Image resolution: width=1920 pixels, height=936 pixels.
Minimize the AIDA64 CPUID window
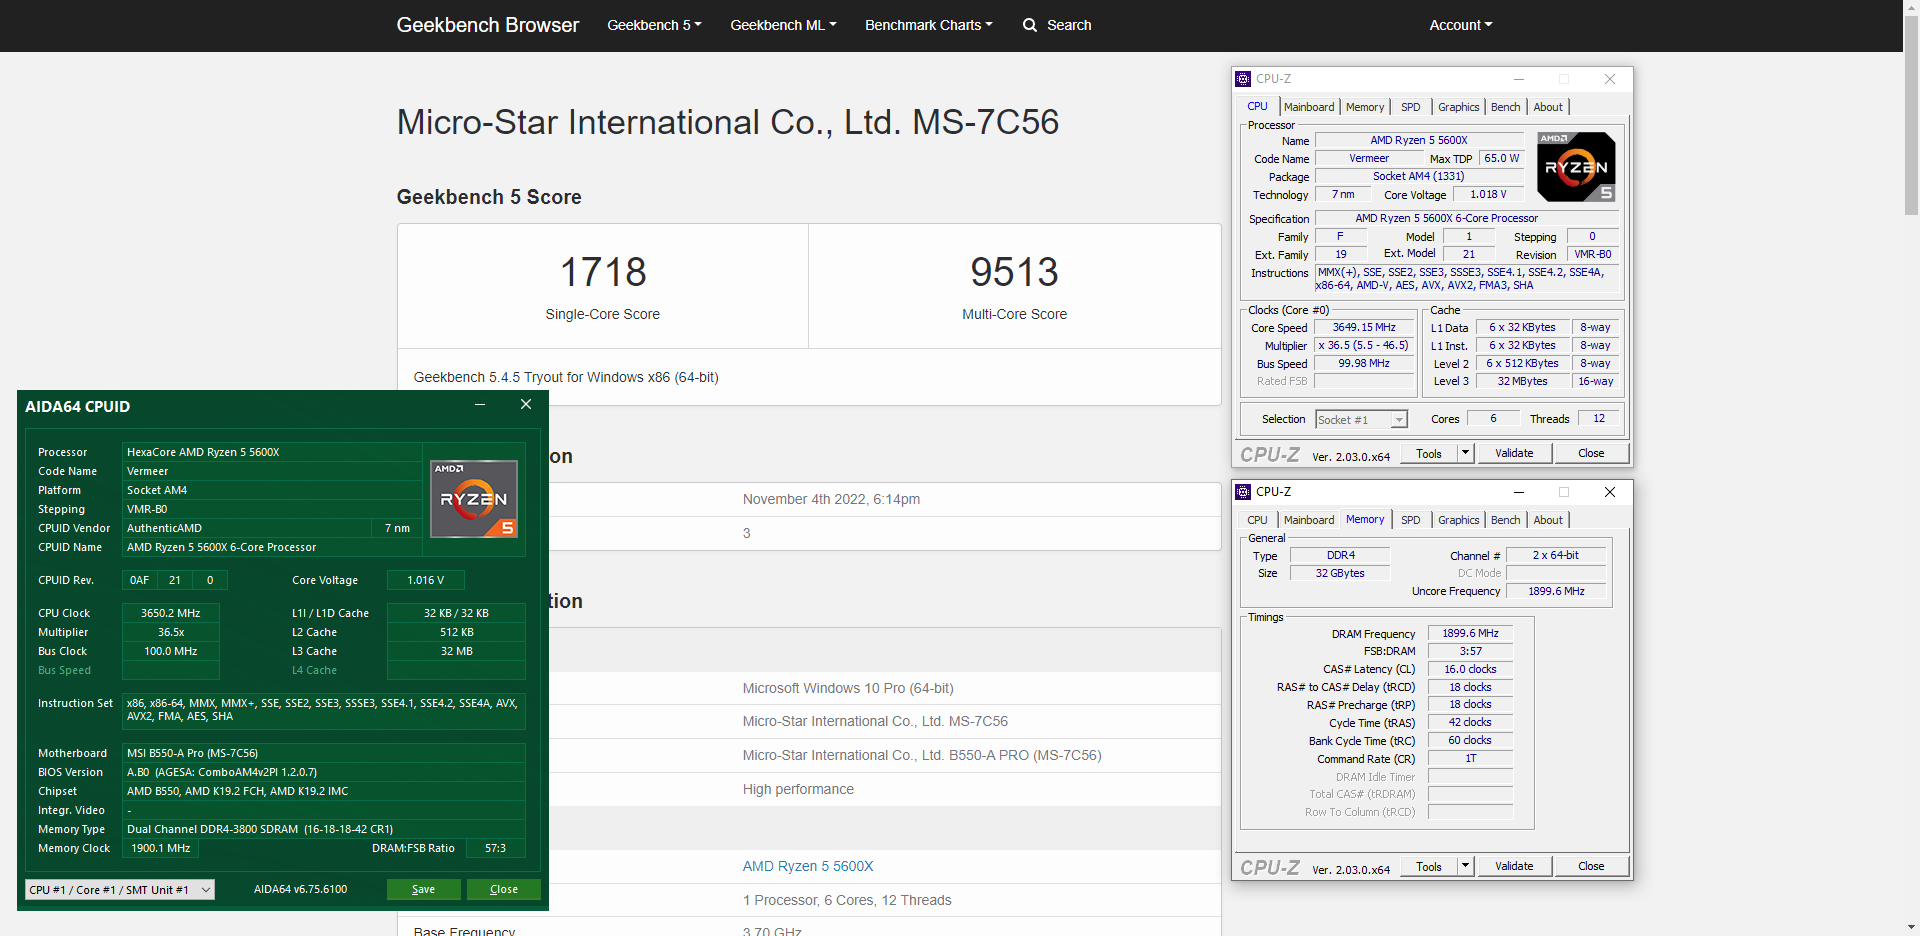pos(480,405)
